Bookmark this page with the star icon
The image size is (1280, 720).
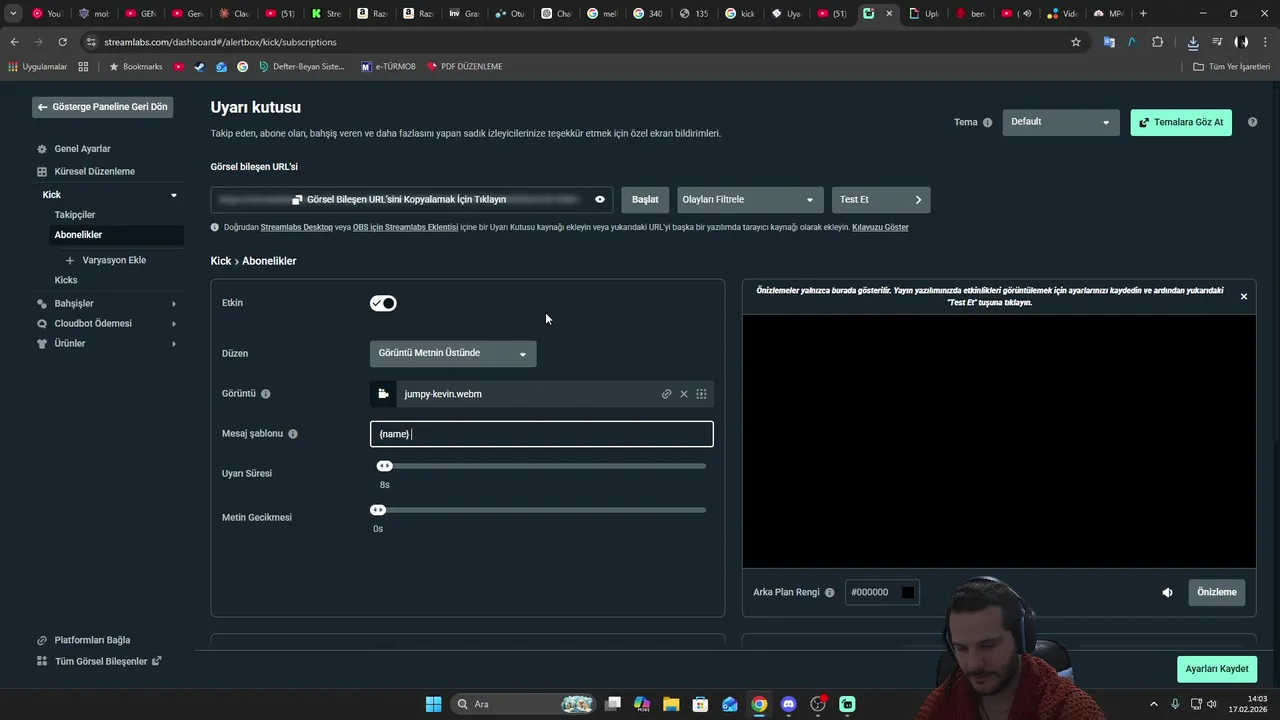1076,42
